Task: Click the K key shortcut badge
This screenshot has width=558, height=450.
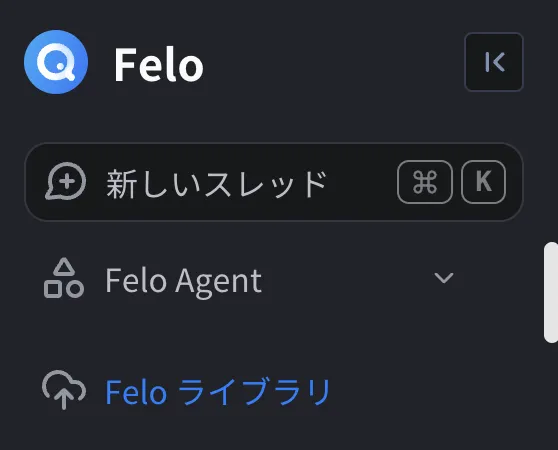Action: tap(483, 182)
